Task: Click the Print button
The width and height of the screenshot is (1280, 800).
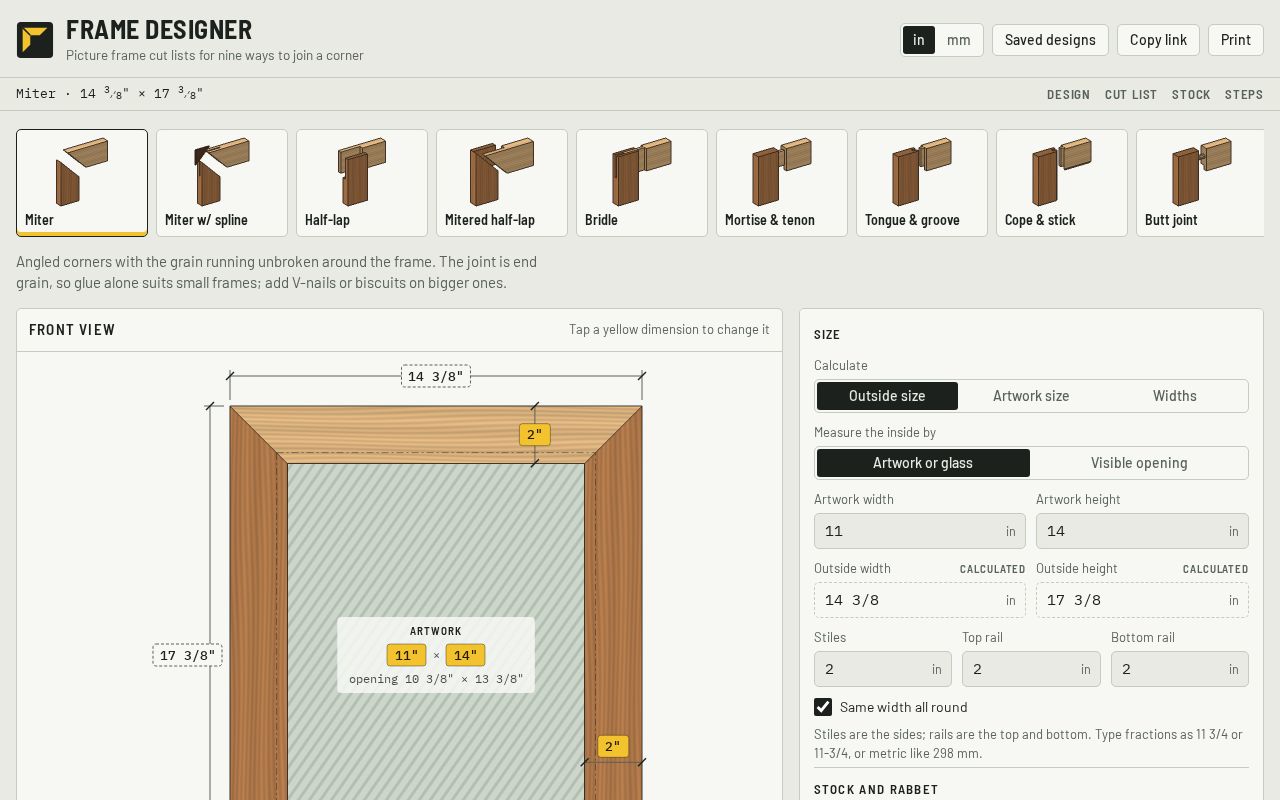Action: click(x=1236, y=40)
